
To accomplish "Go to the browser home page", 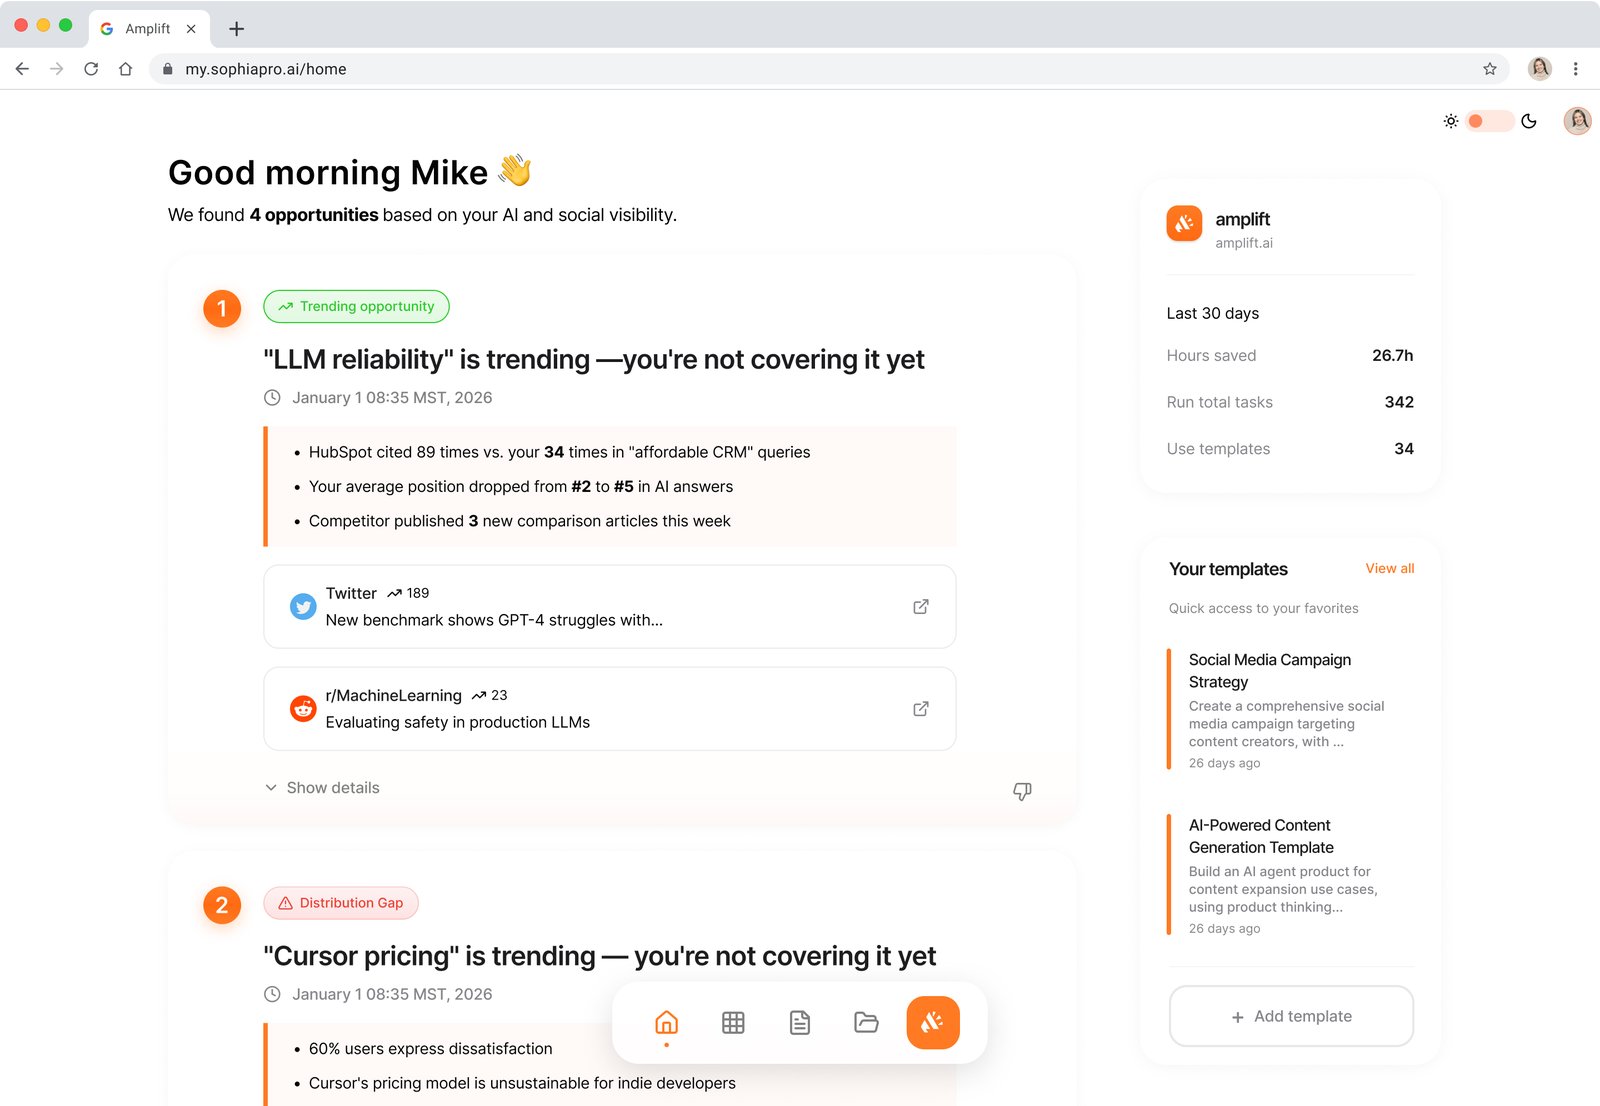I will [125, 69].
